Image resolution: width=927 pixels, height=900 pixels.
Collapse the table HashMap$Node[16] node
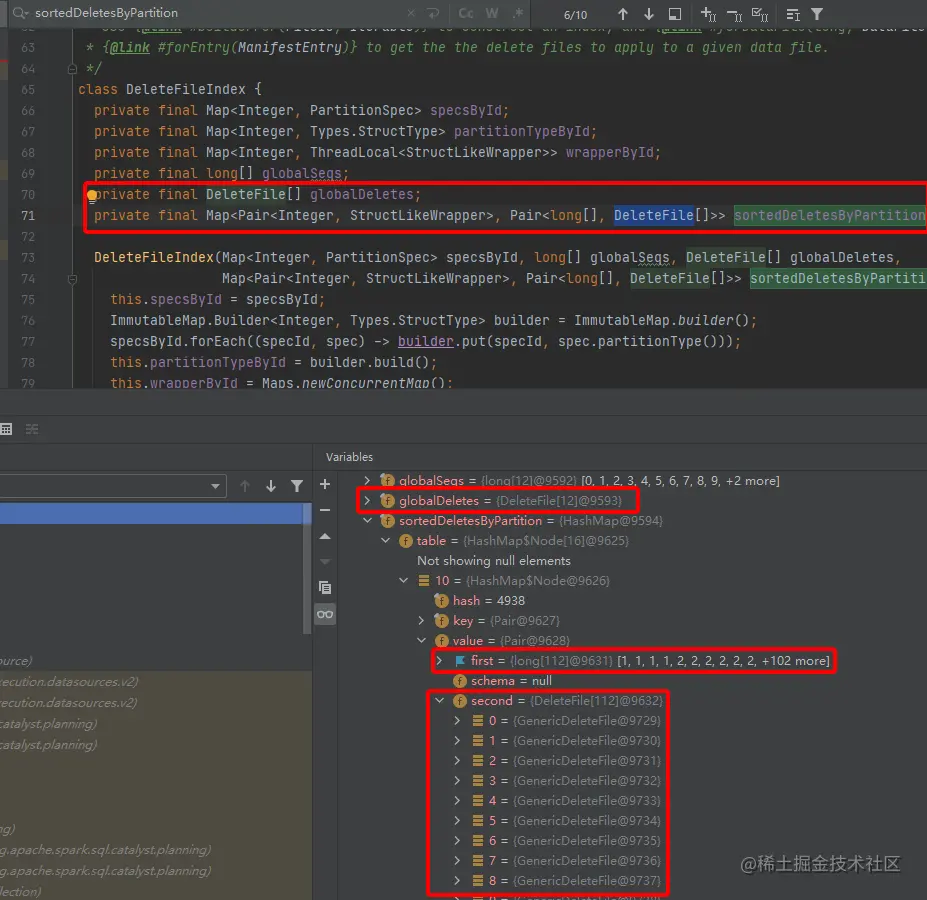click(x=385, y=540)
